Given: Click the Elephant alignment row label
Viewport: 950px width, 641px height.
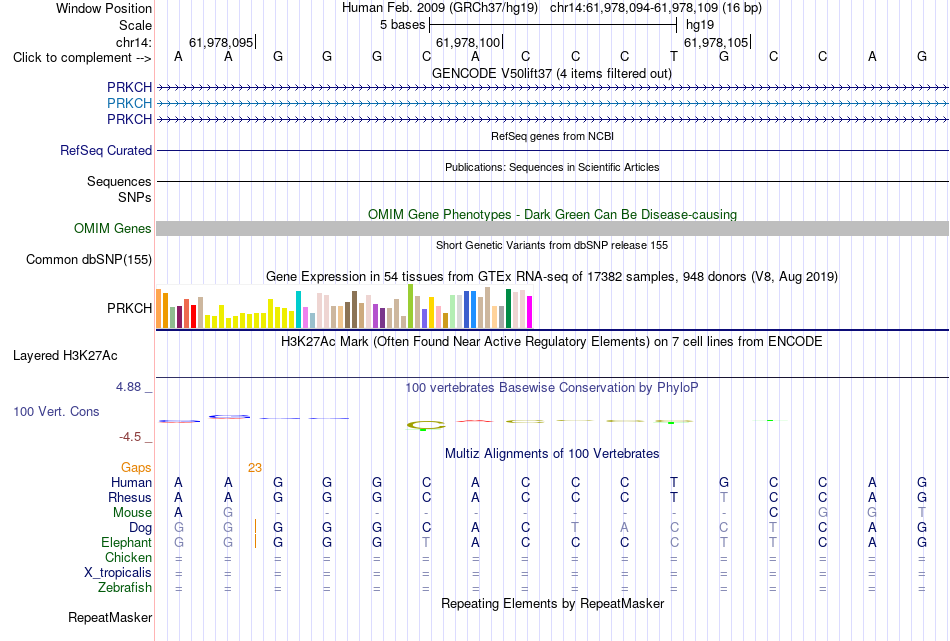Looking at the screenshot, I should coord(127,543).
